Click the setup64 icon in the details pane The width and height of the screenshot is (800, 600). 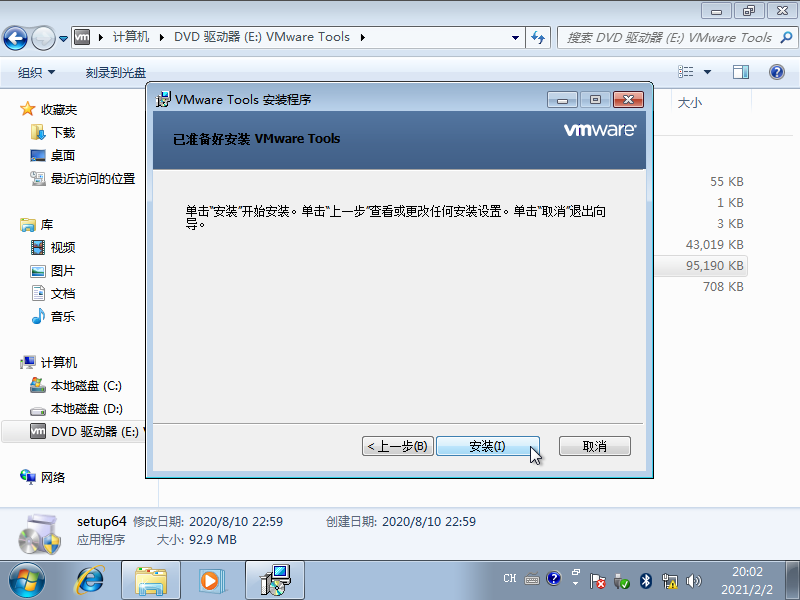pyautogui.click(x=40, y=534)
